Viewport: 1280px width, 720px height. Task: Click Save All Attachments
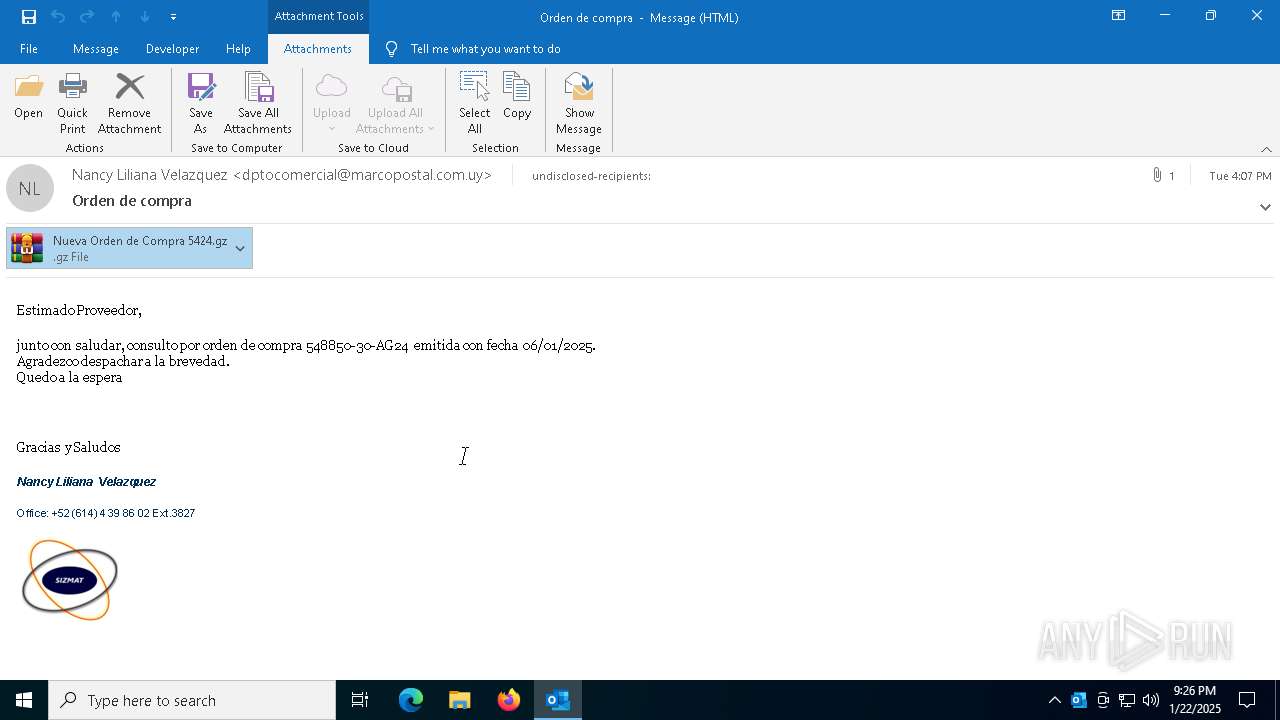coord(258,103)
